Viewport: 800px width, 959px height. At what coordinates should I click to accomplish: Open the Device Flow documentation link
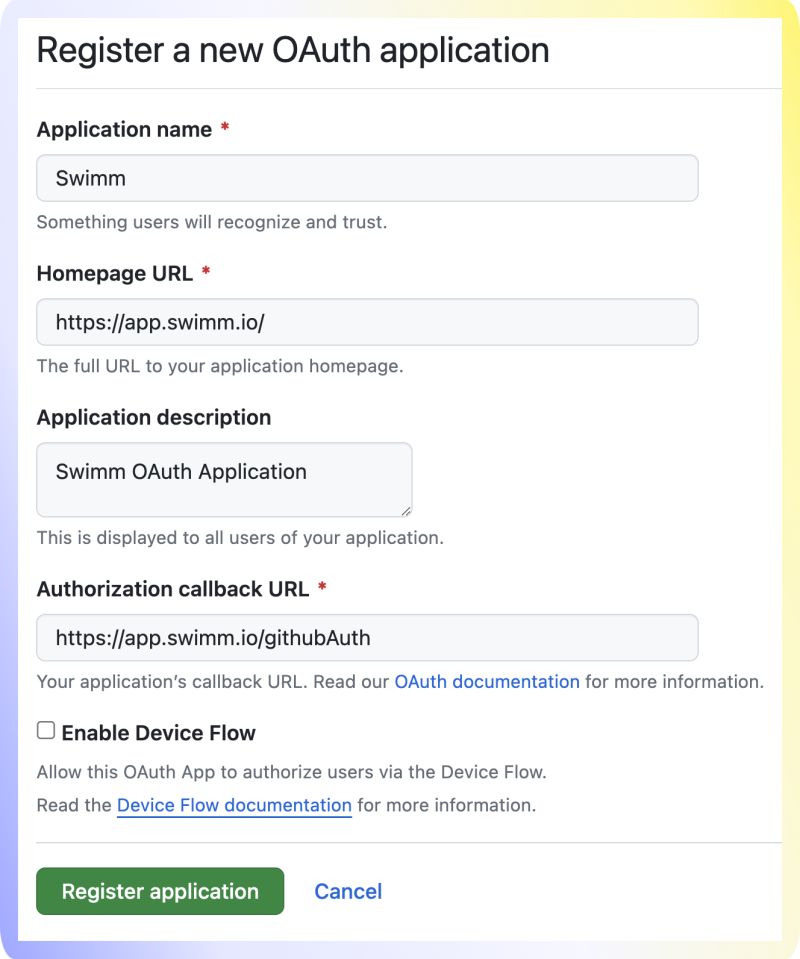coord(234,805)
